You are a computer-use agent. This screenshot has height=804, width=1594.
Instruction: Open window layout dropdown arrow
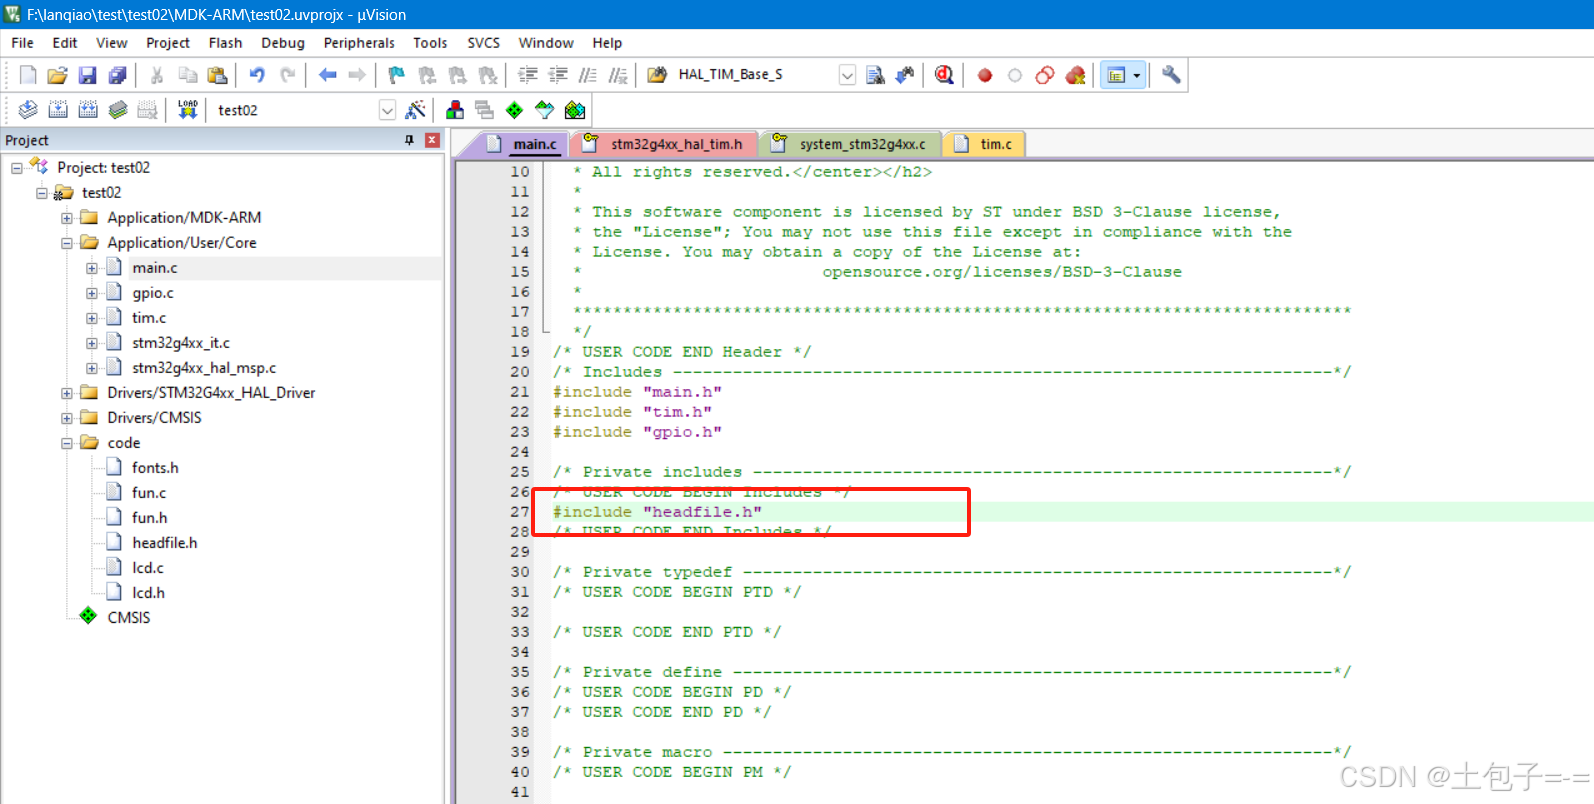[1136, 75]
